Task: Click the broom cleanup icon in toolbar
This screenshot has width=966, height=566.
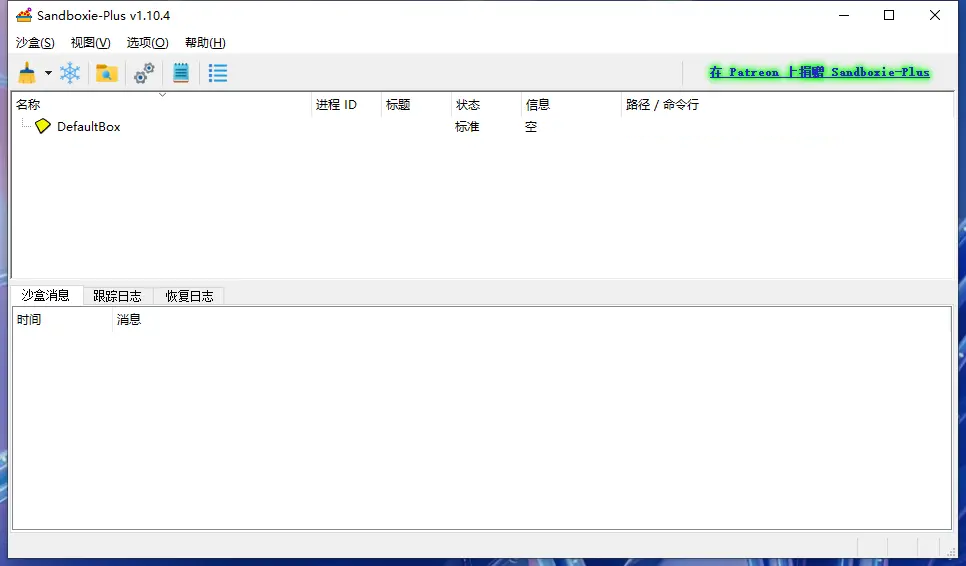Action: pos(27,73)
